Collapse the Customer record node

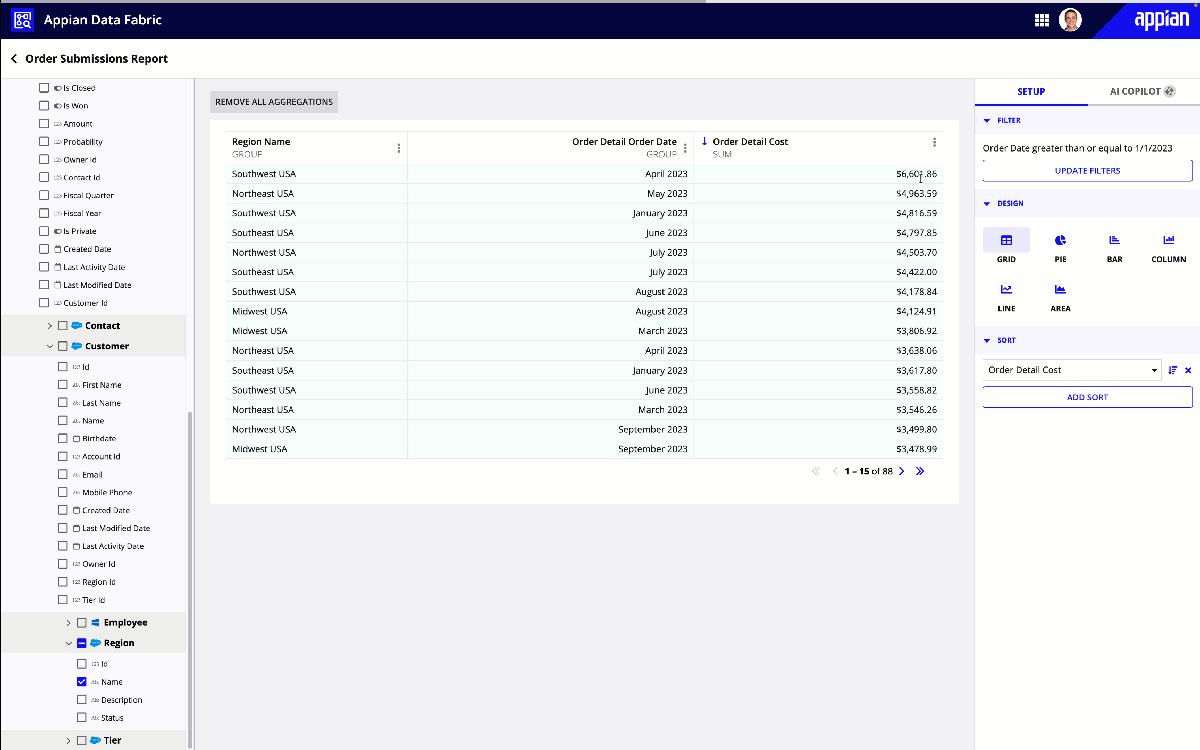click(50, 346)
